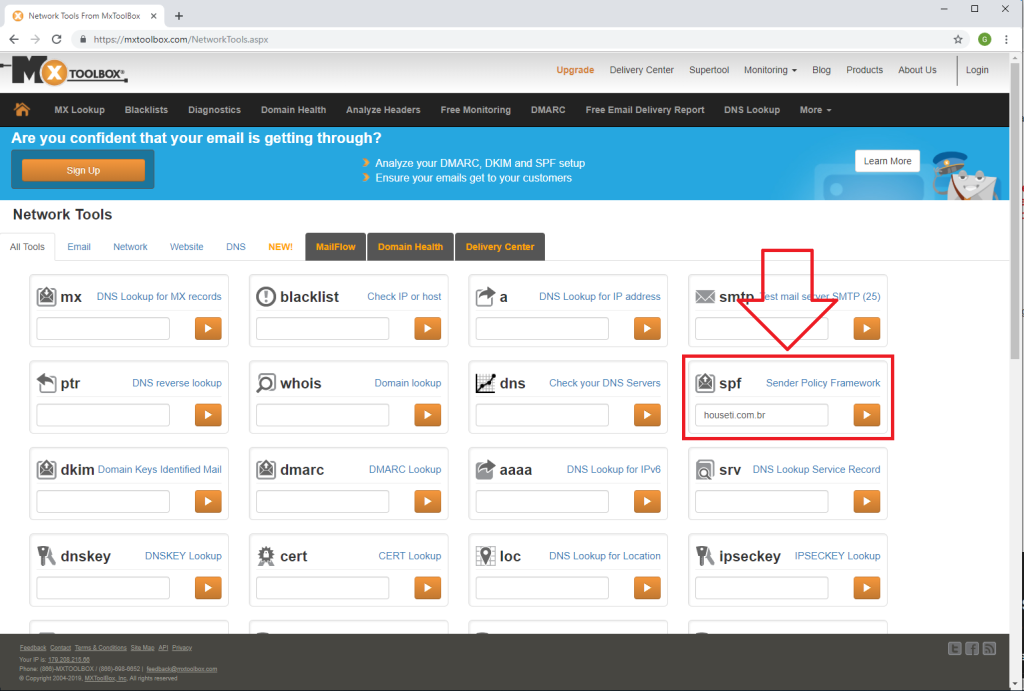Run the dkim lookup play button
1024x691 pixels.
(208, 502)
